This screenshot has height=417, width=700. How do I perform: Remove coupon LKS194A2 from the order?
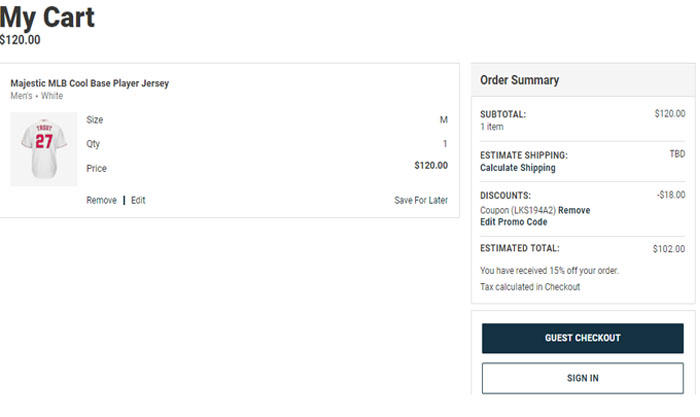(x=574, y=210)
